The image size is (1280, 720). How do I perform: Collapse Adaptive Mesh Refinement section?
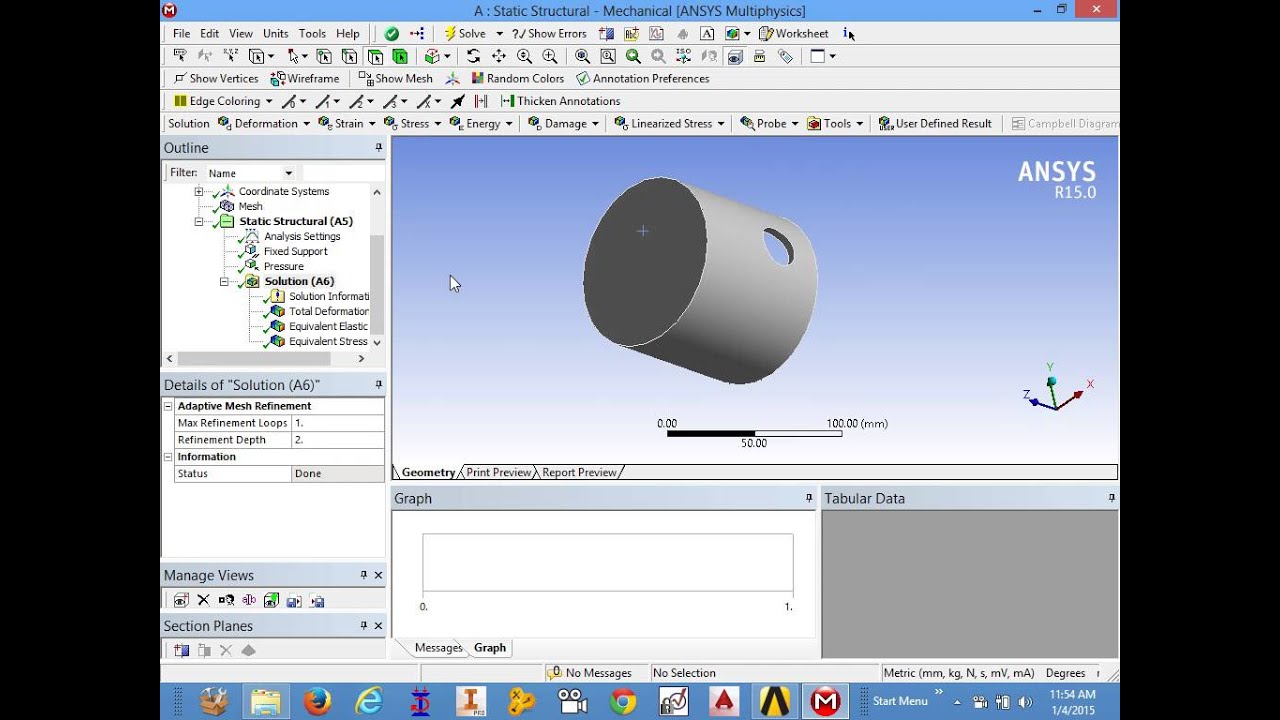[x=168, y=406]
